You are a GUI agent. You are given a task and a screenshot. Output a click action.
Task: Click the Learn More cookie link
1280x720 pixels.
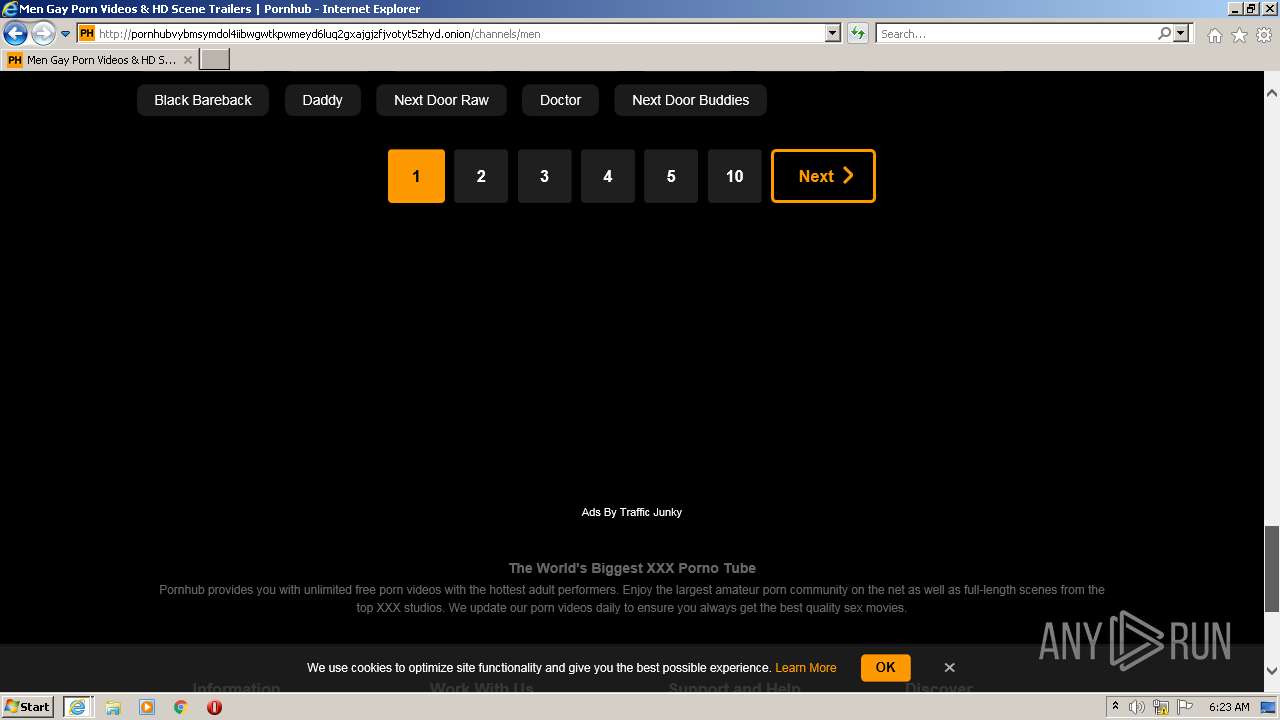pyautogui.click(x=805, y=668)
